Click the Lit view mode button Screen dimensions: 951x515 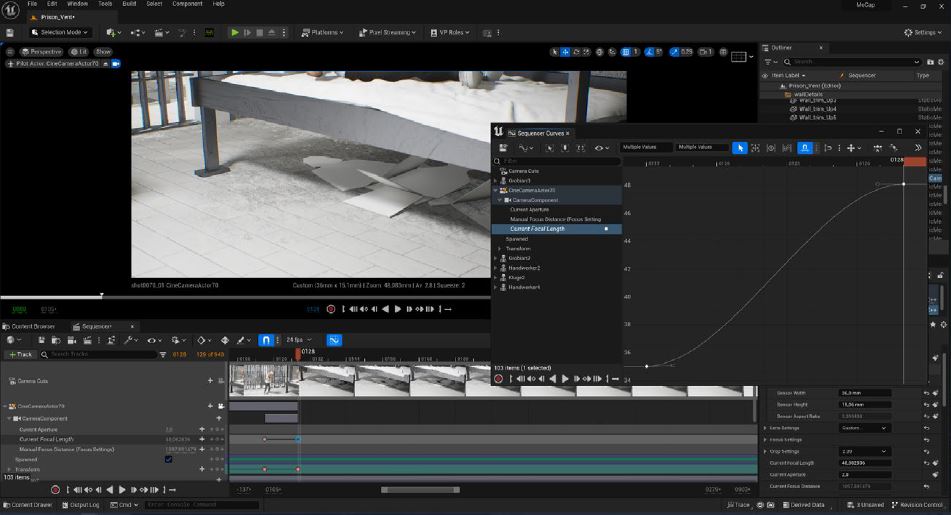(x=79, y=52)
